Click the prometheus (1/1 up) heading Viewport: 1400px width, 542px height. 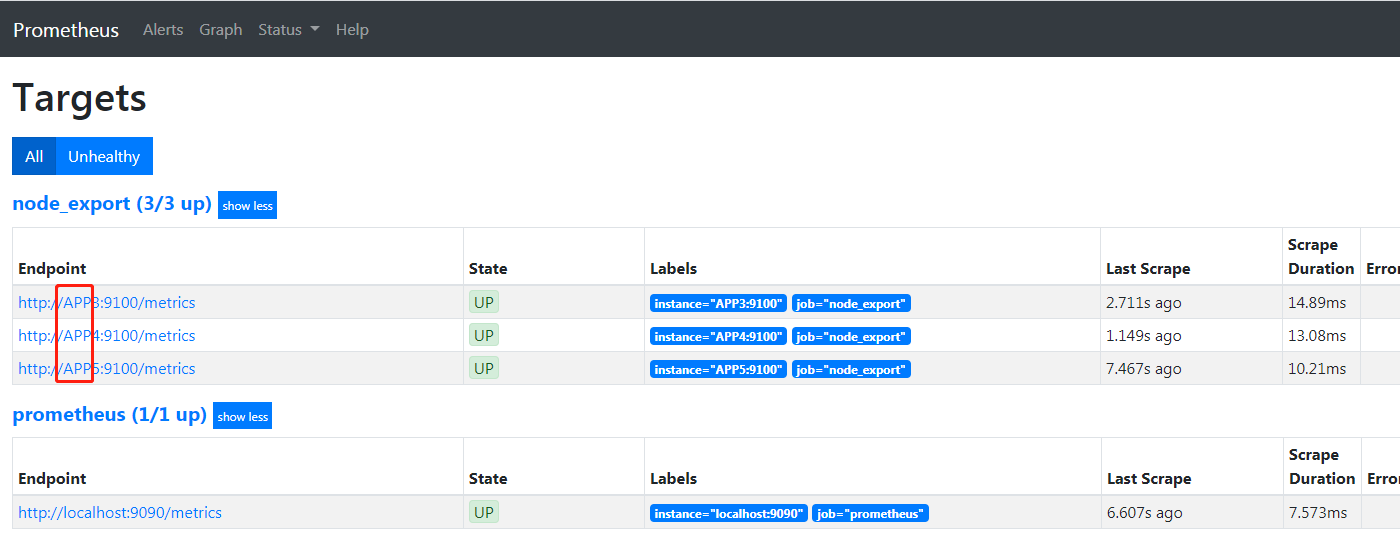coord(109,414)
